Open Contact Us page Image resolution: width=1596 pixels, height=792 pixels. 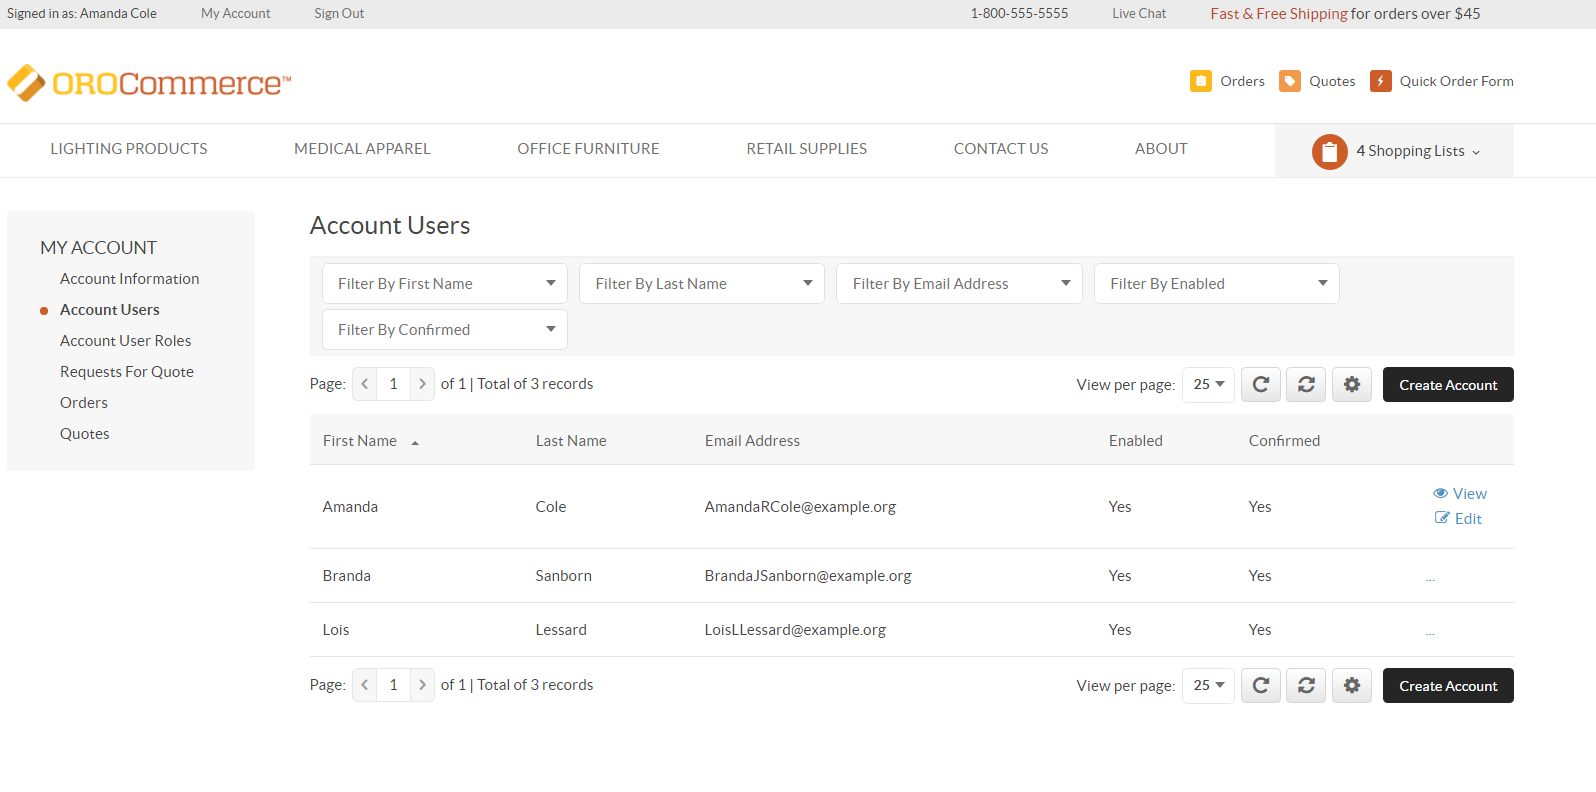pyautogui.click(x=1001, y=149)
